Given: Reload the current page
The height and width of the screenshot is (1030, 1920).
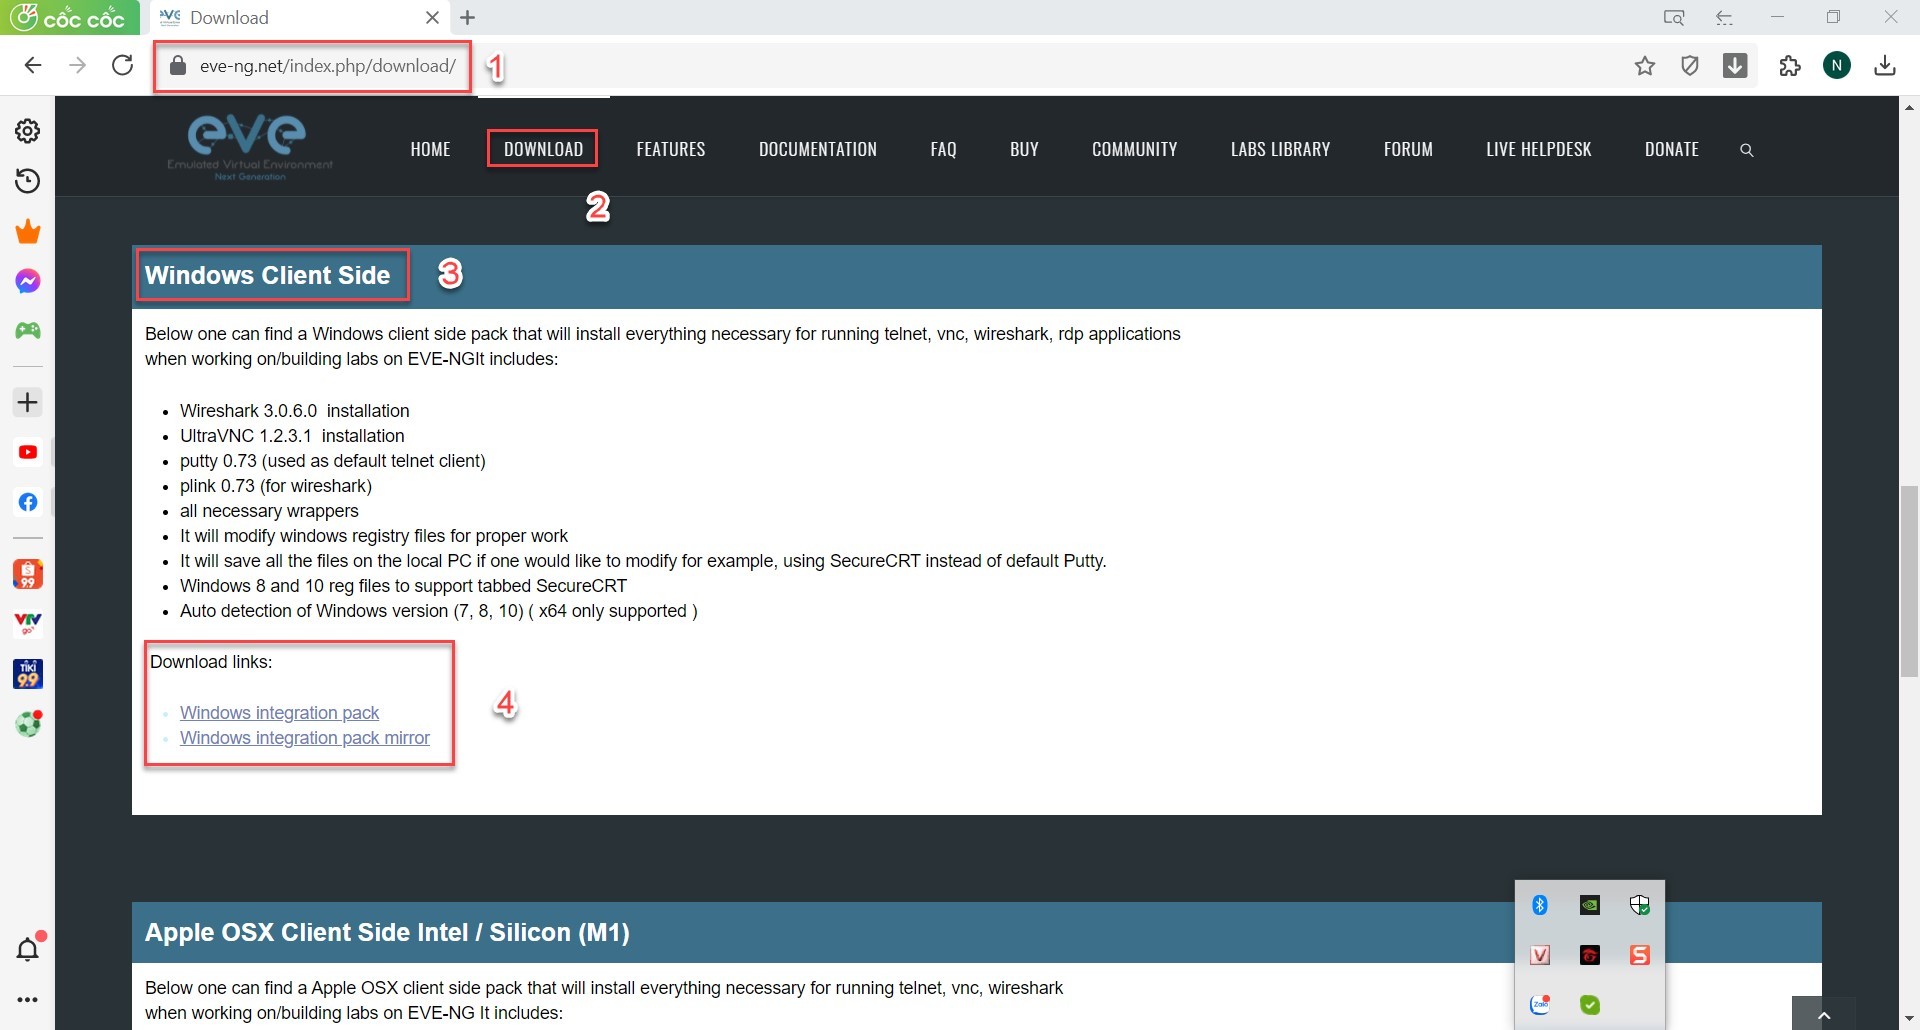Looking at the screenshot, I should coord(122,66).
